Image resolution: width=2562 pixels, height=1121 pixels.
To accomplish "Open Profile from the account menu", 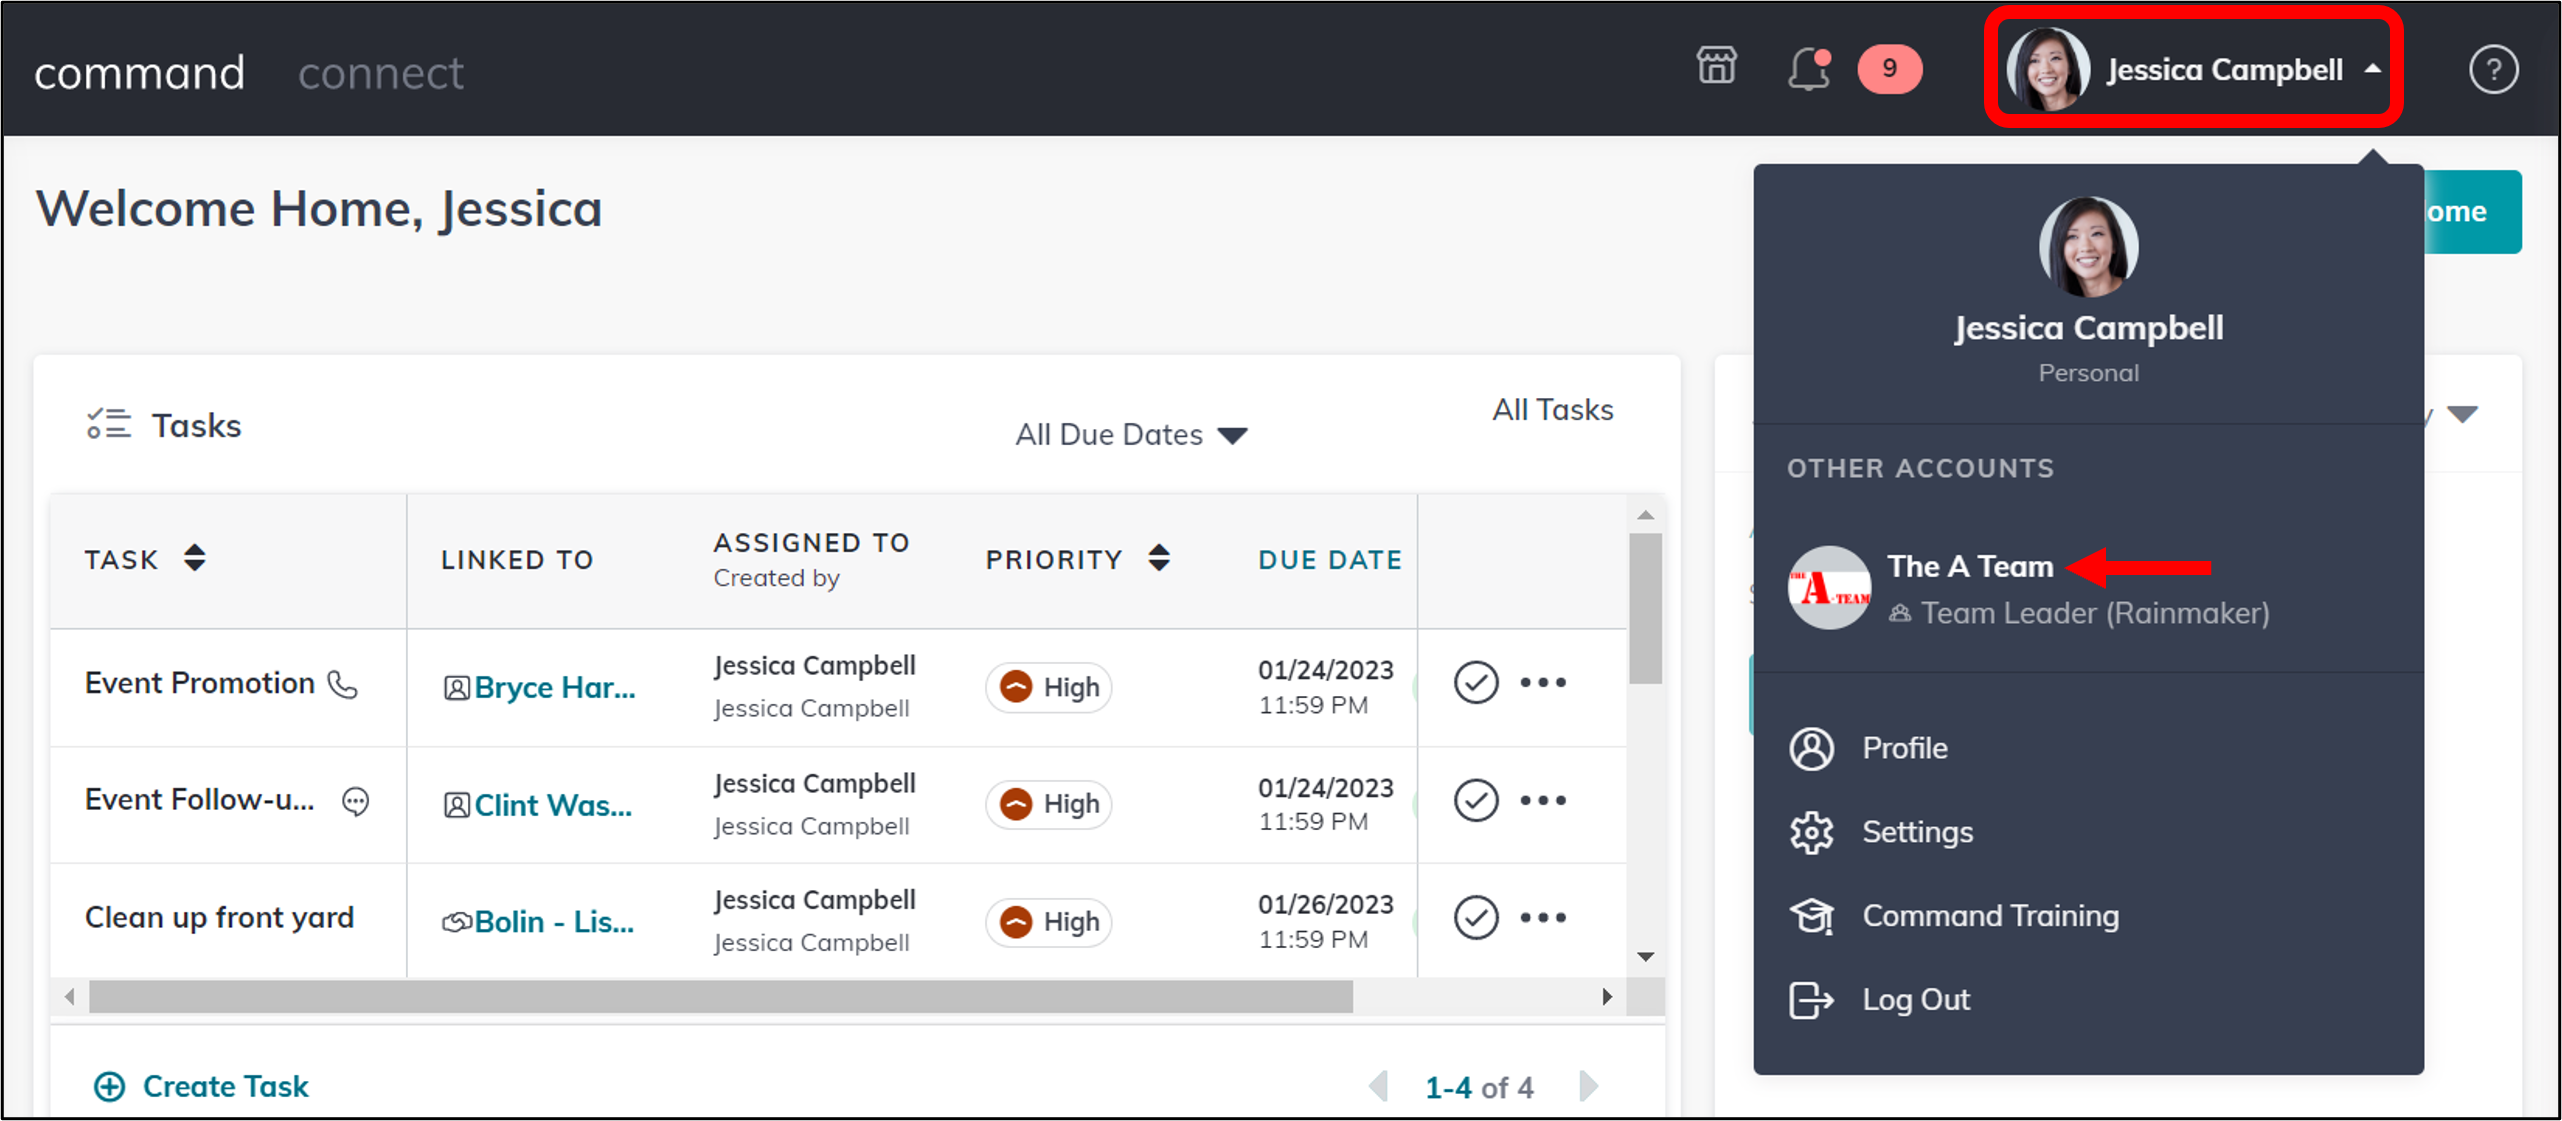I will (1904, 747).
